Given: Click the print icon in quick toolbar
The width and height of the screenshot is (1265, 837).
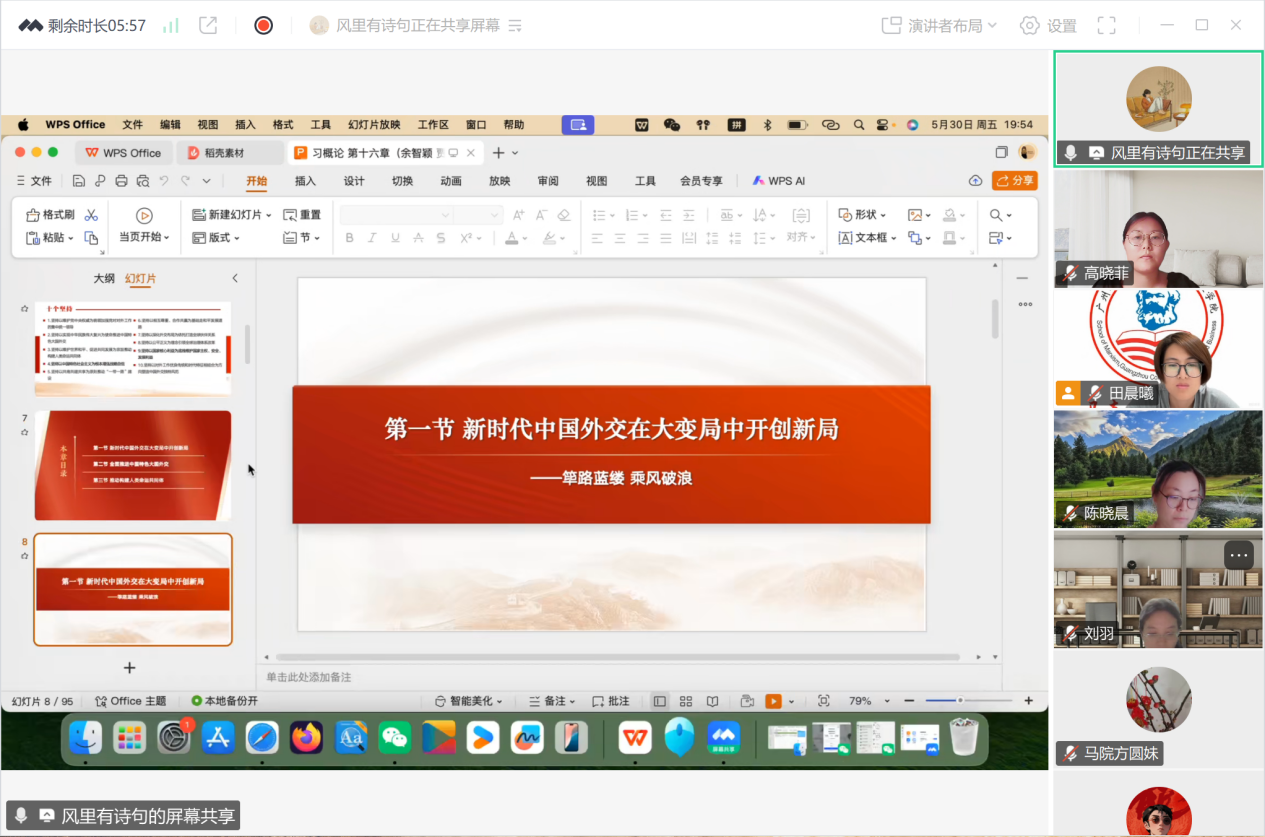Looking at the screenshot, I should point(121,181).
